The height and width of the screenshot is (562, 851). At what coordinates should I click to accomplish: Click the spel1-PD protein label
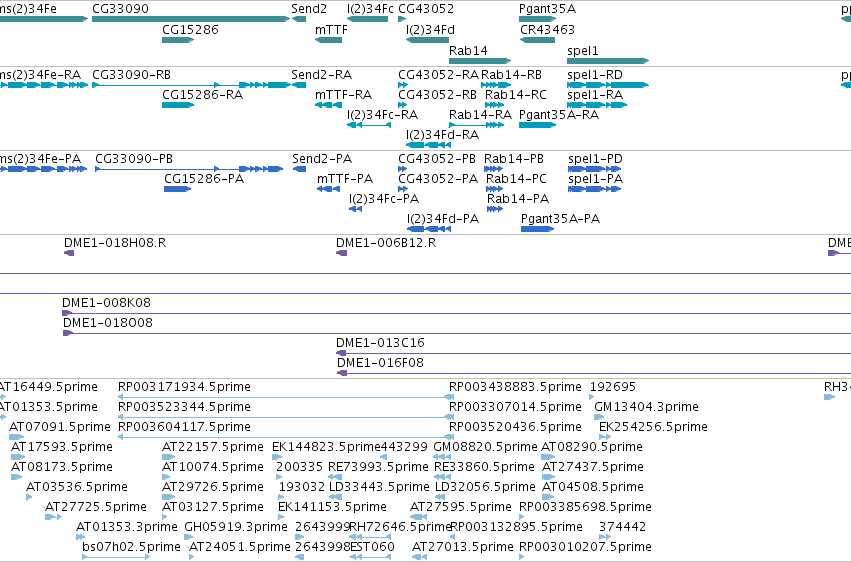tap(595, 158)
